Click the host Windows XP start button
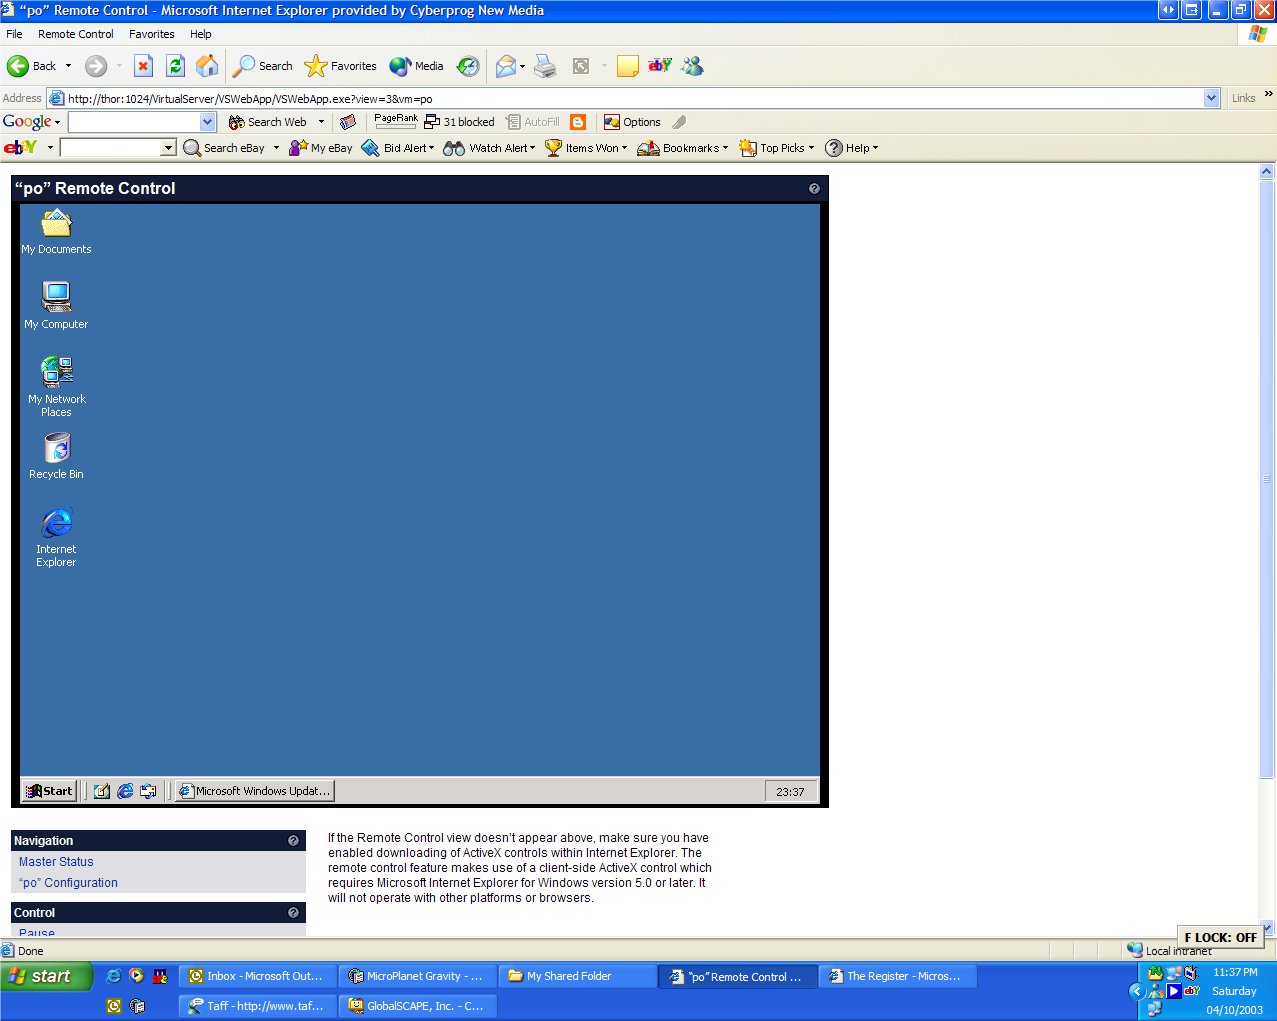This screenshot has width=1277, height=1021. 46,976
